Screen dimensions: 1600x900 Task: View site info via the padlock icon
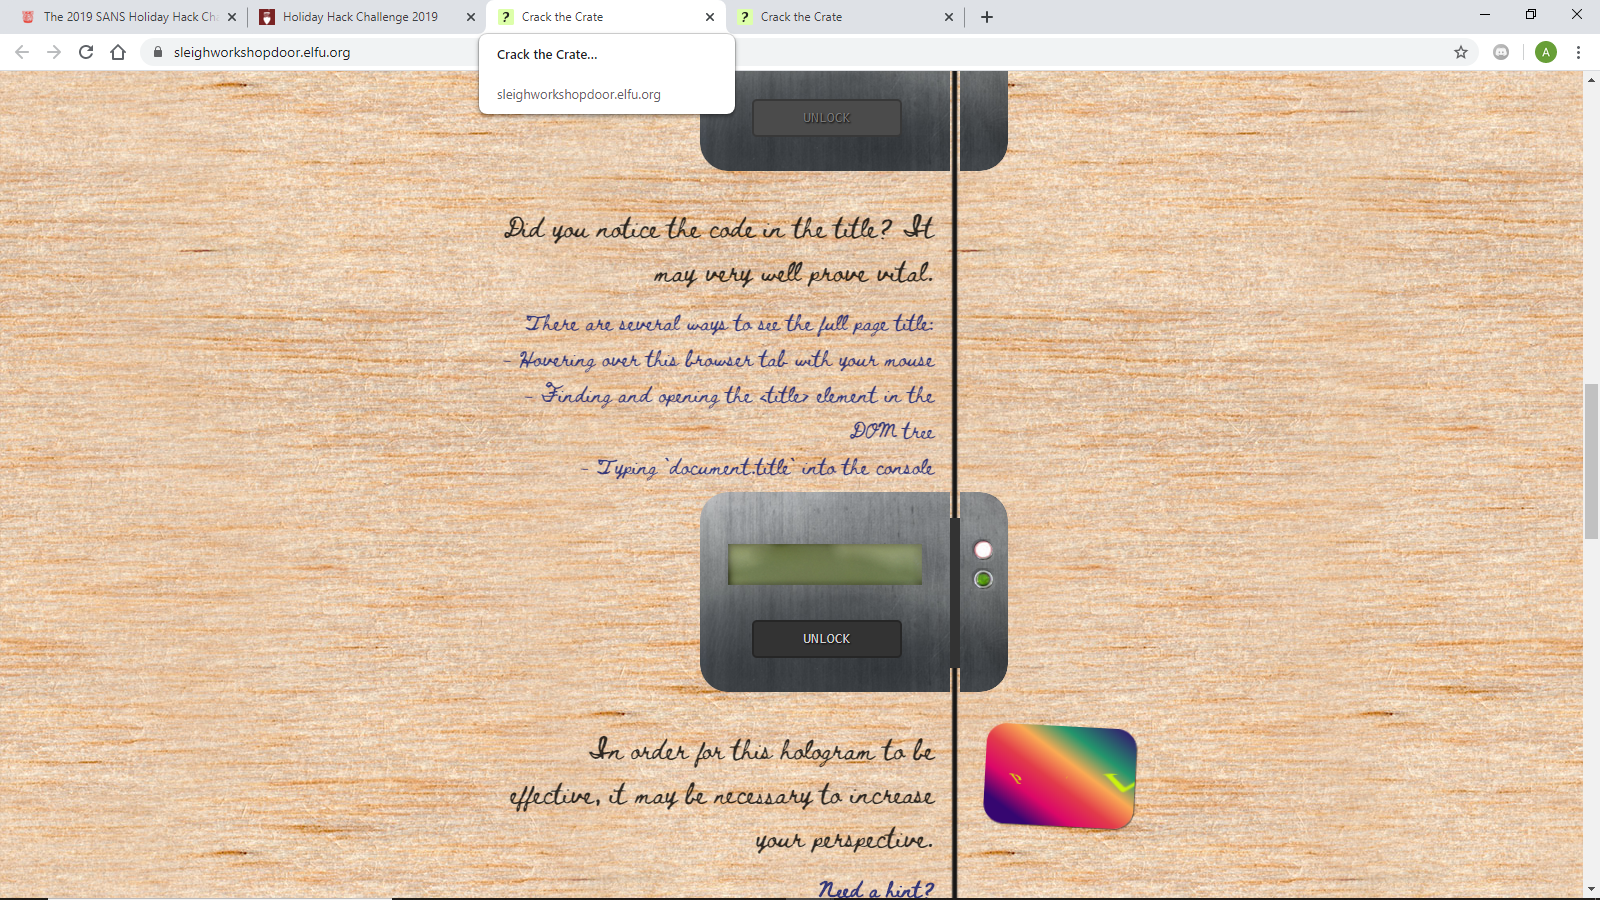pyautogui.click(x=158, y=52)
